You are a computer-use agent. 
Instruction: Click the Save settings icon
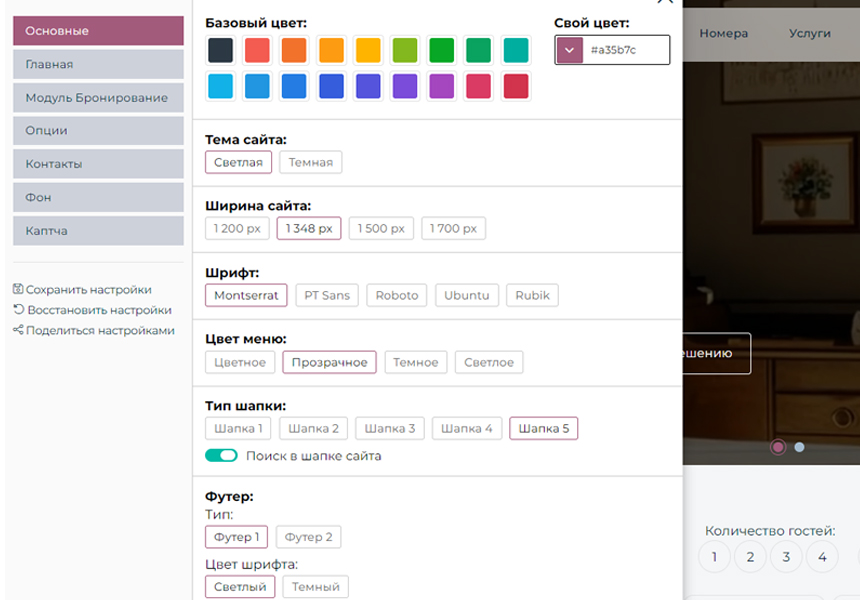[18, 289]
